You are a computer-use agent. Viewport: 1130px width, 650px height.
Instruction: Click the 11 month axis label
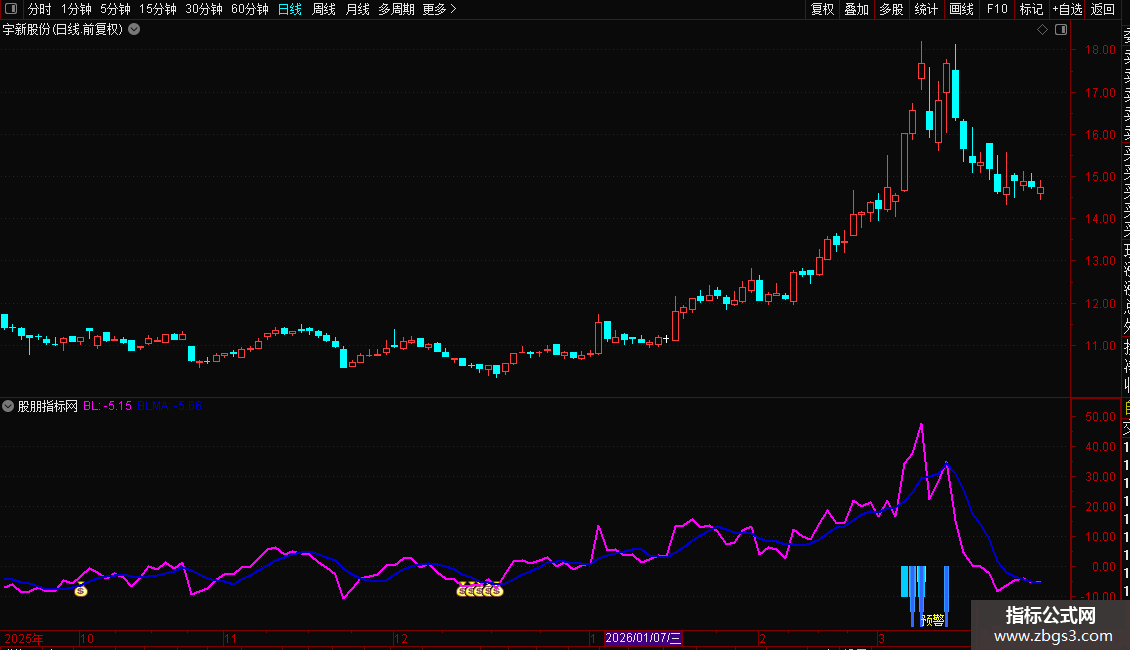pyautogui.click(x=230, y=638)
